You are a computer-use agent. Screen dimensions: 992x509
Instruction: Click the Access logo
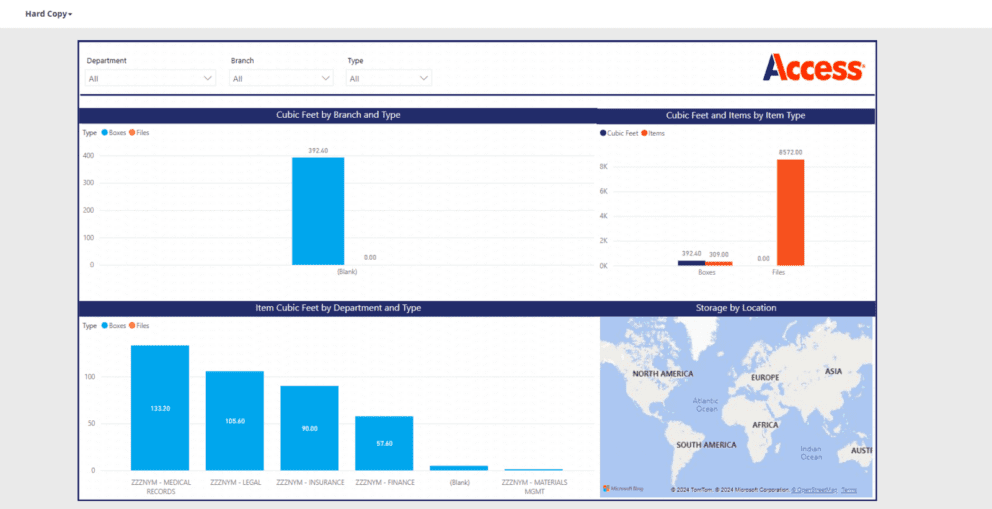click(813, 68)
